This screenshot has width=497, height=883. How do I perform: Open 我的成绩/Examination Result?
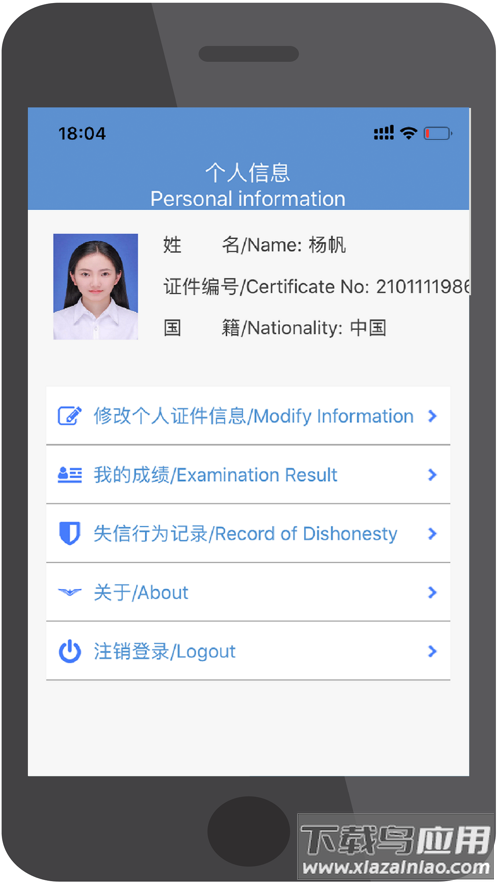tap(248, 475)
